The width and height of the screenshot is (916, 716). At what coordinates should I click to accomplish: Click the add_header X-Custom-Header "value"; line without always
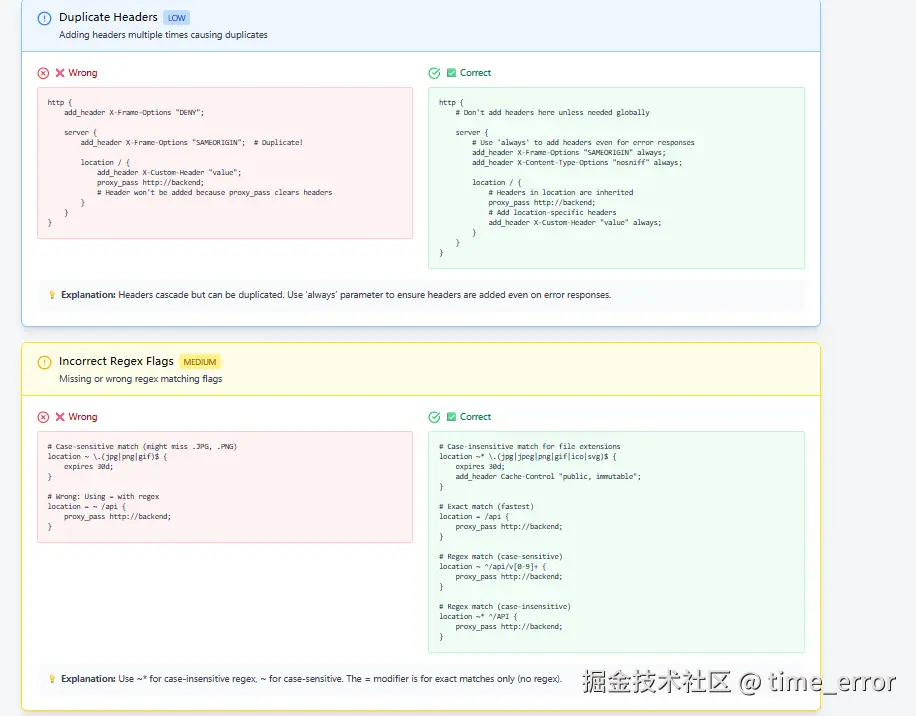(169, 172)
